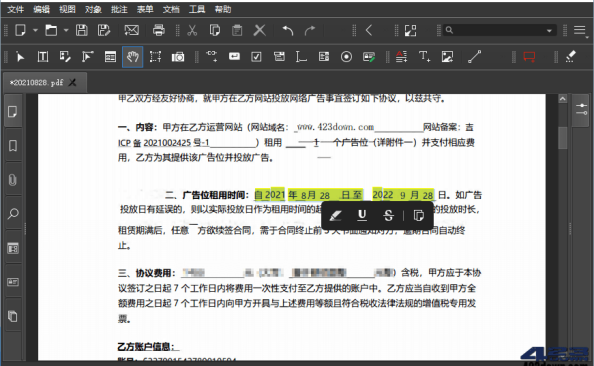
Task: Click the camera snapshot tool
Action: (x=178, y=57)
